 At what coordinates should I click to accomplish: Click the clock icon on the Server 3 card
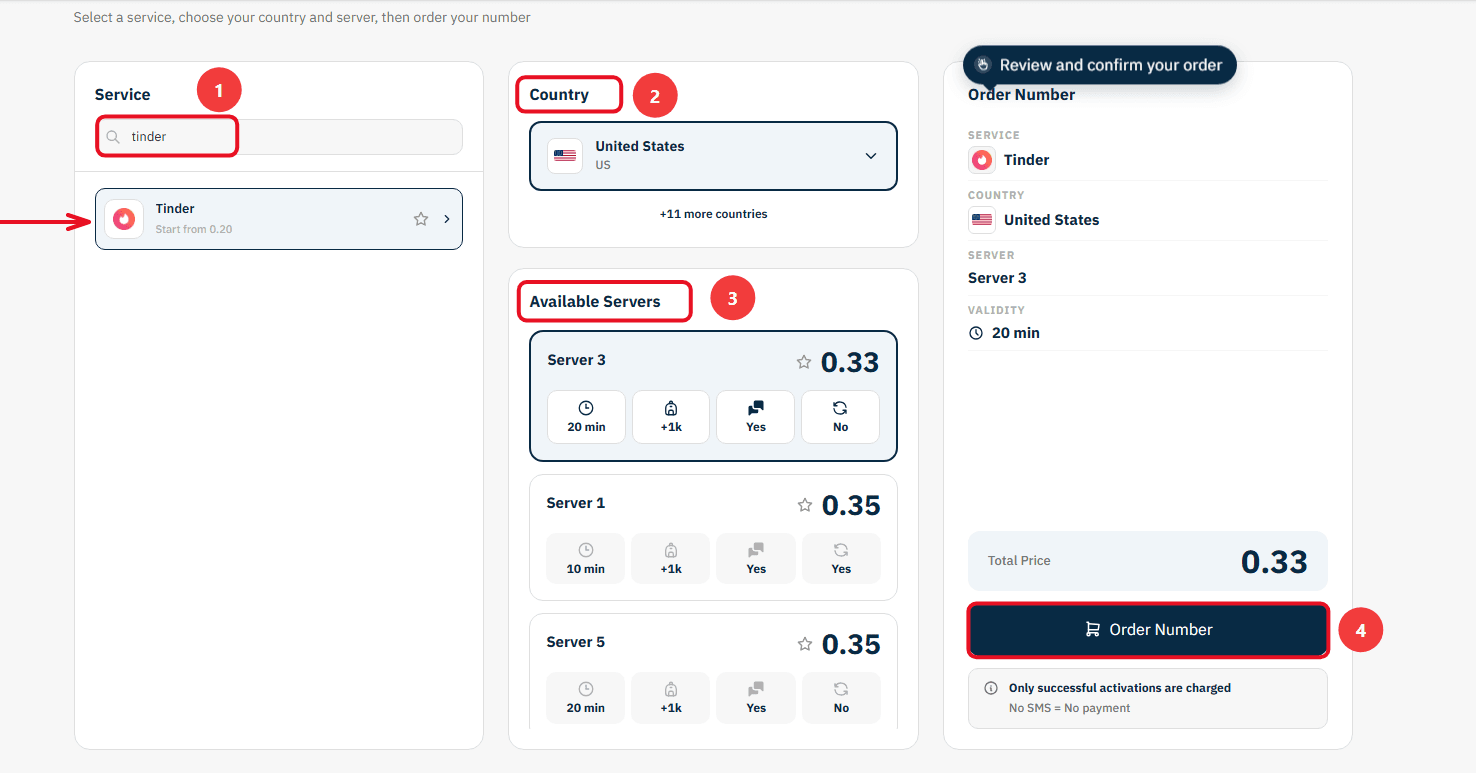click(x=586, y=408)
